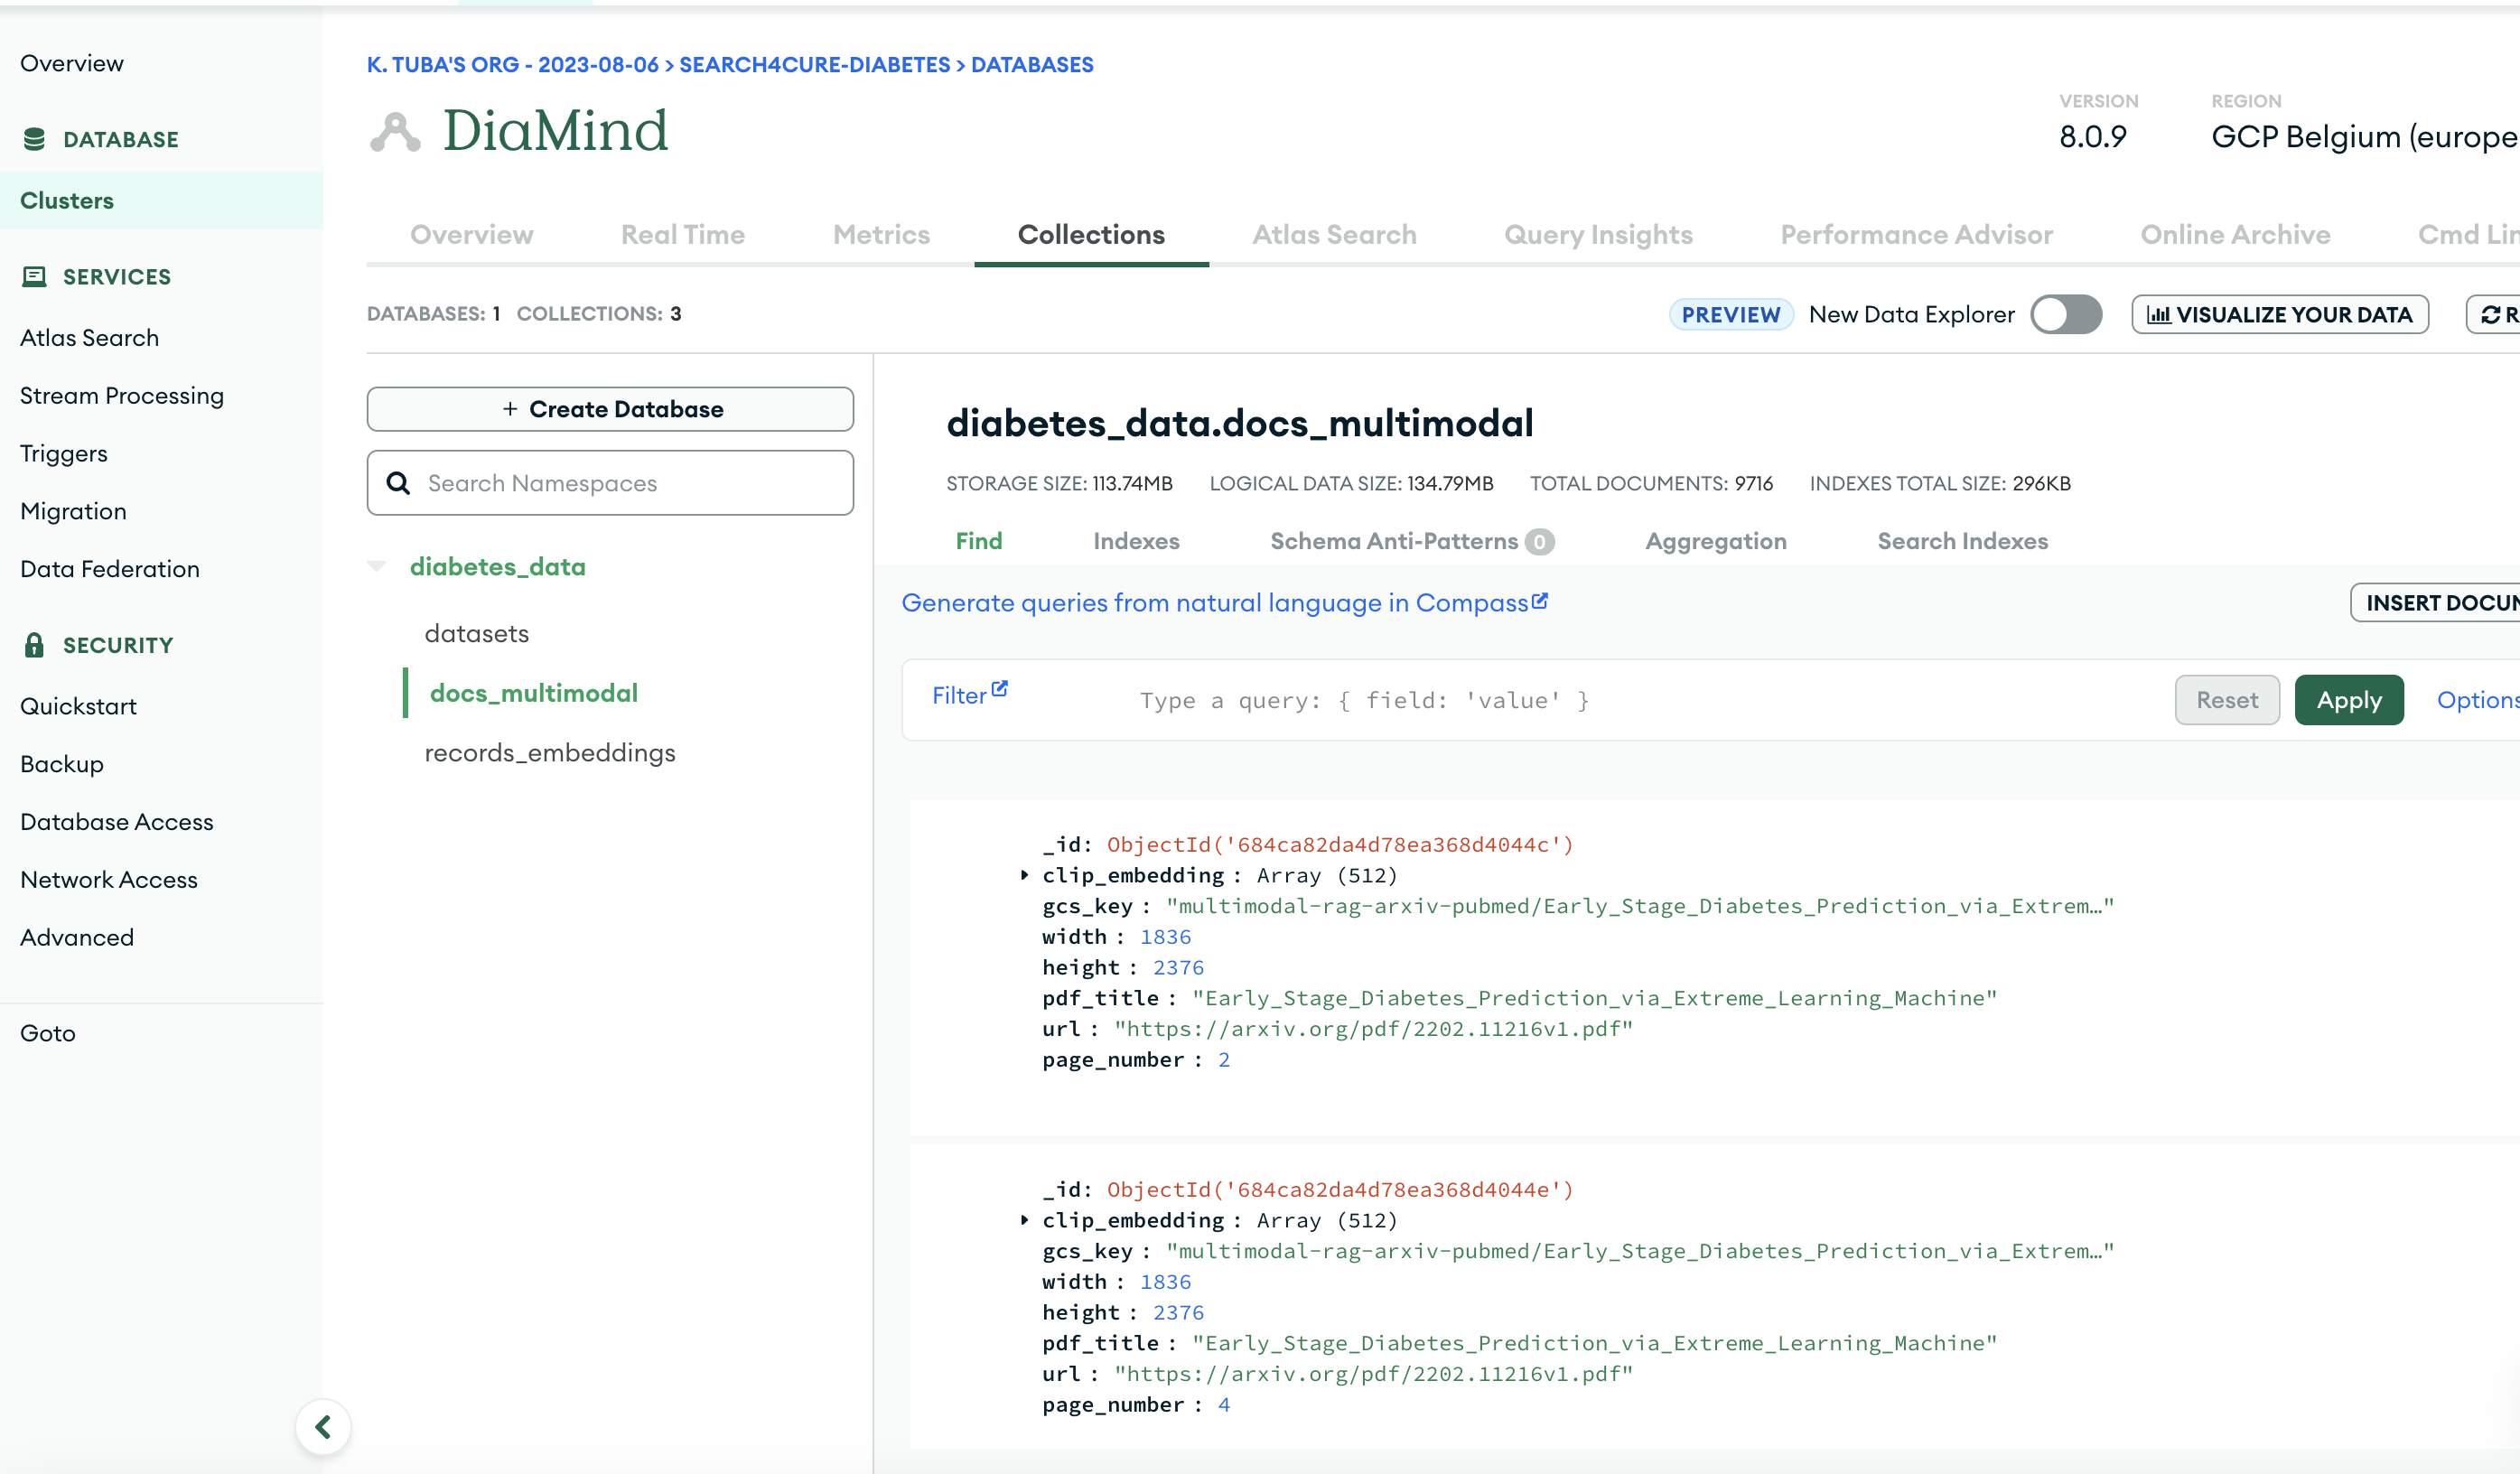
Task: Click the Database stack icon in sidebar
Action: (34, 139)
